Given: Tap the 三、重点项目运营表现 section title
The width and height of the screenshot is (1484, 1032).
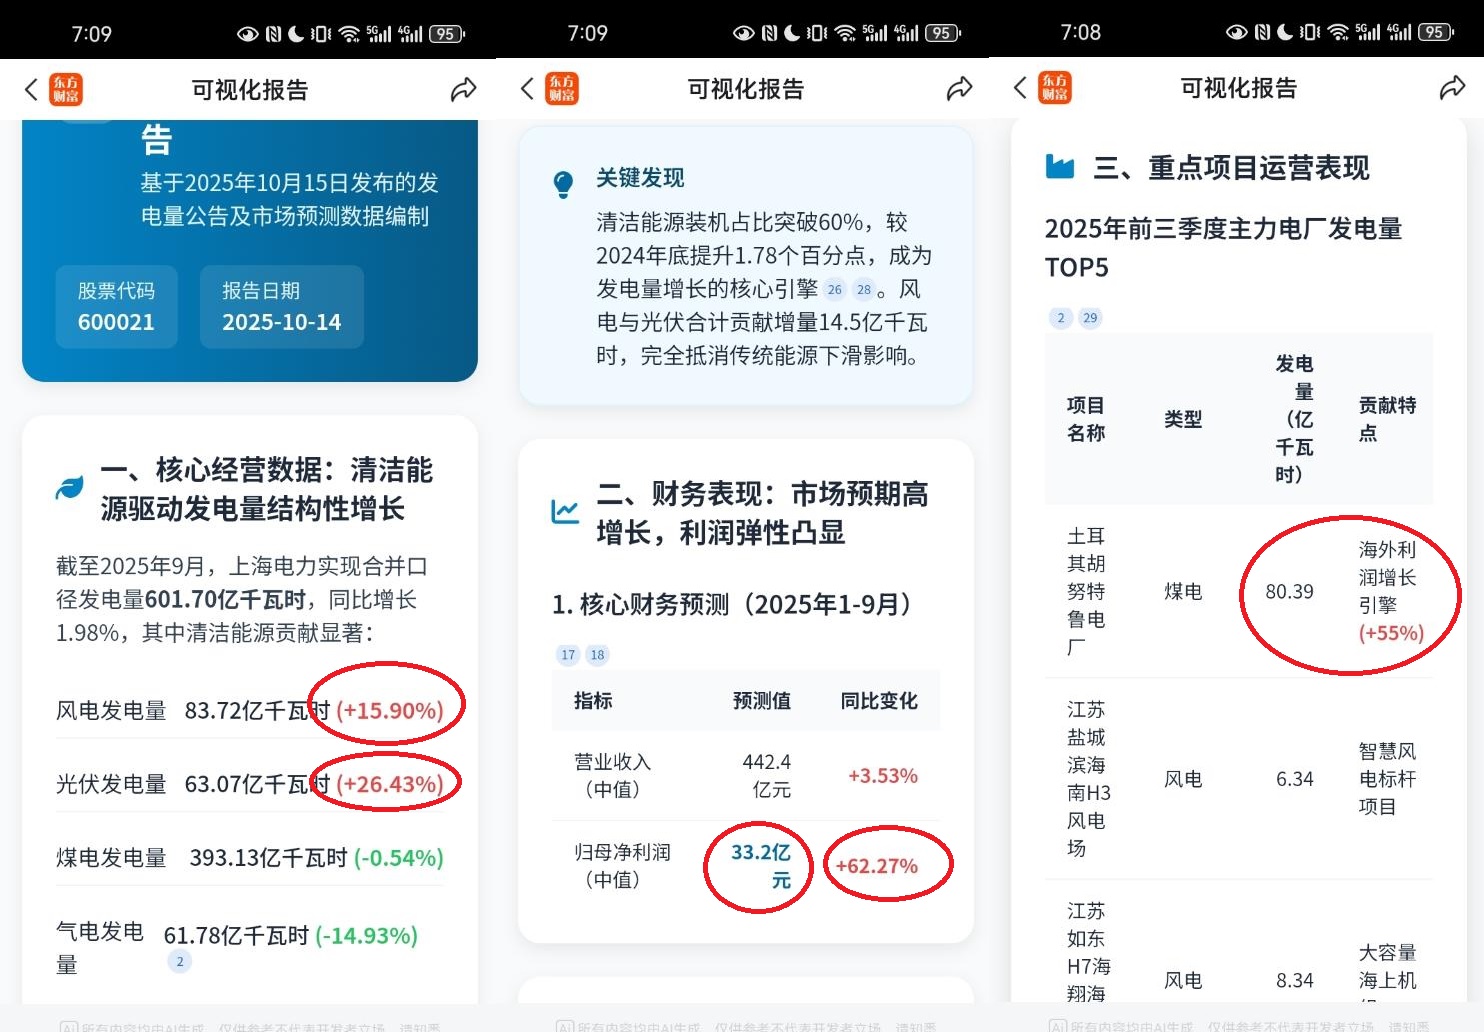Looking at the screenshot, I should tap(1231, 167).
